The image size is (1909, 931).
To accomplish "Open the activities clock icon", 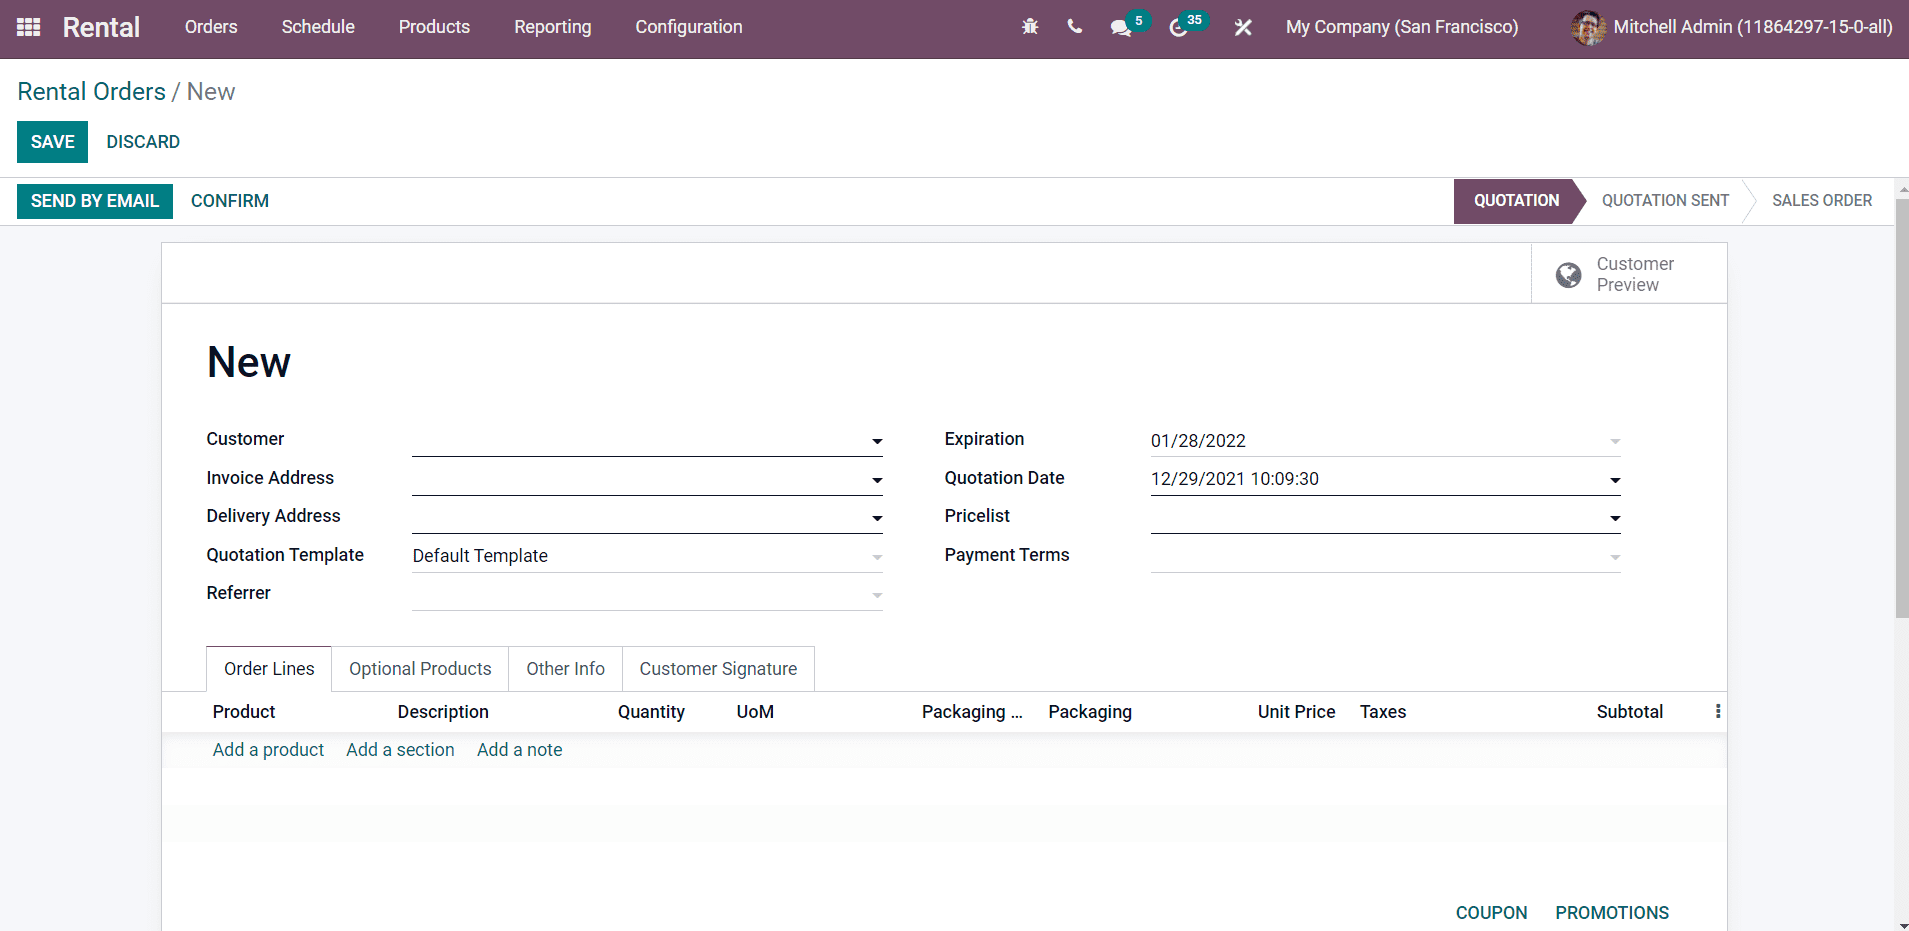I will point(1179,28).
